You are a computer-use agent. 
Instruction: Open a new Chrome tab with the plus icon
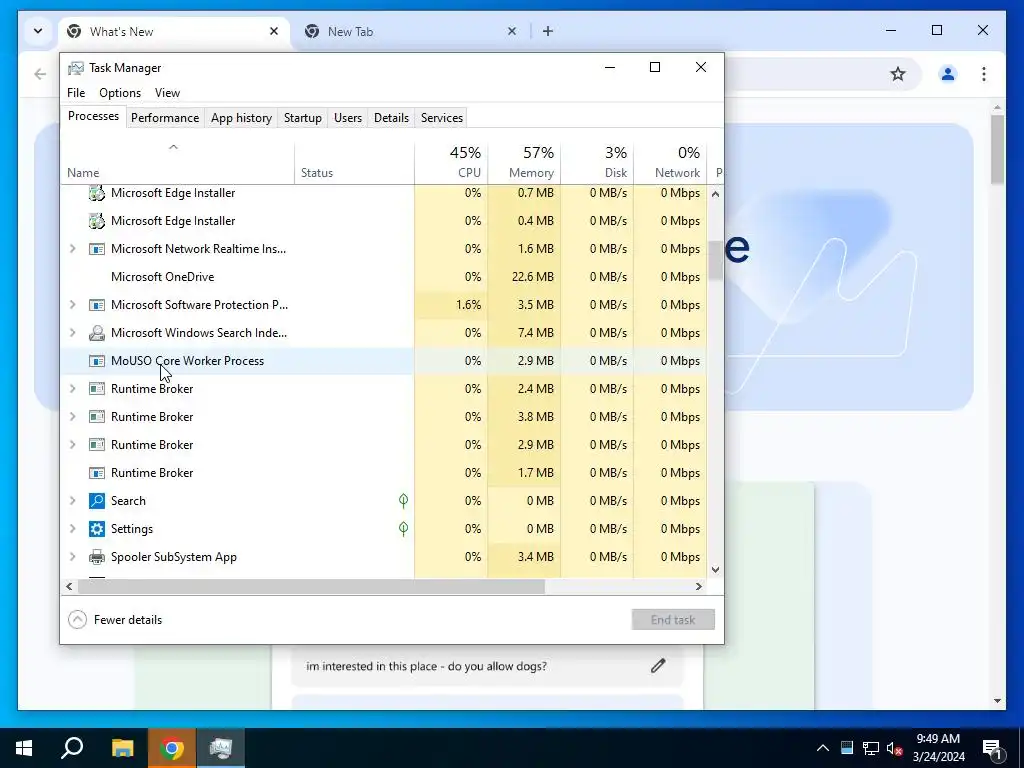548,31
